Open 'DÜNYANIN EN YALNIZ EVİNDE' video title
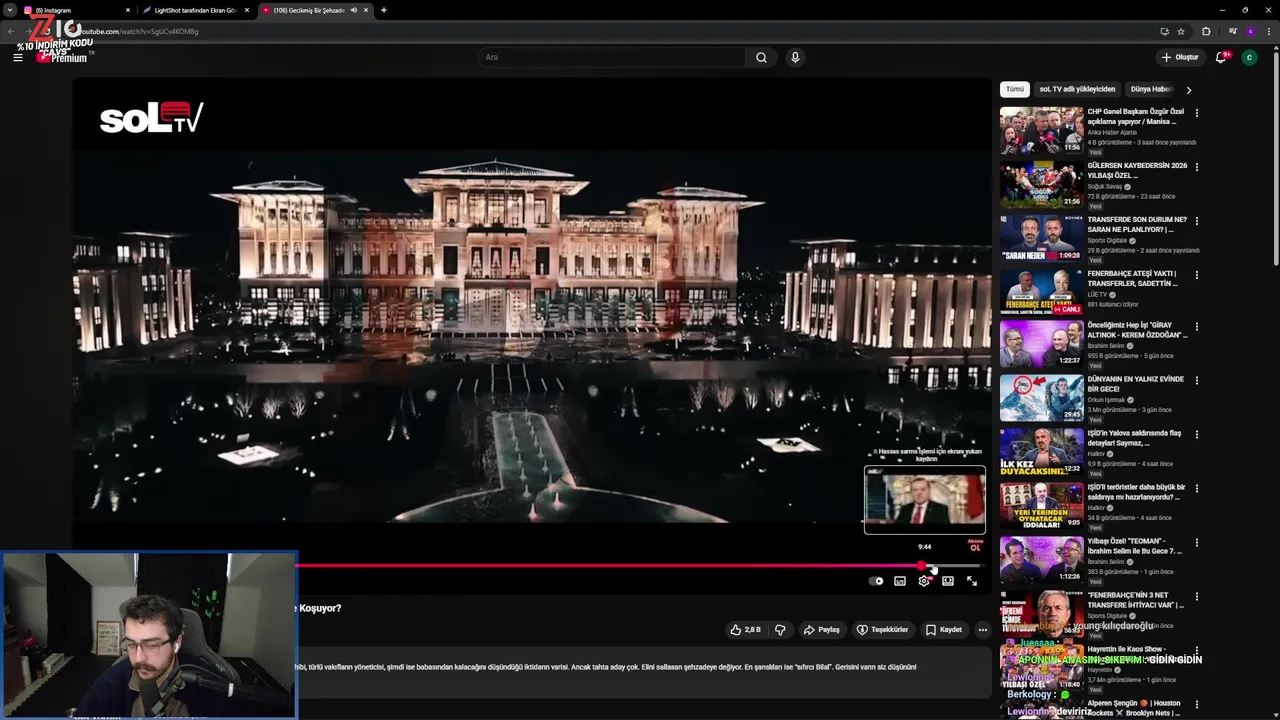This screenshot has width=1280, height=720. [x=1136, y=384]
